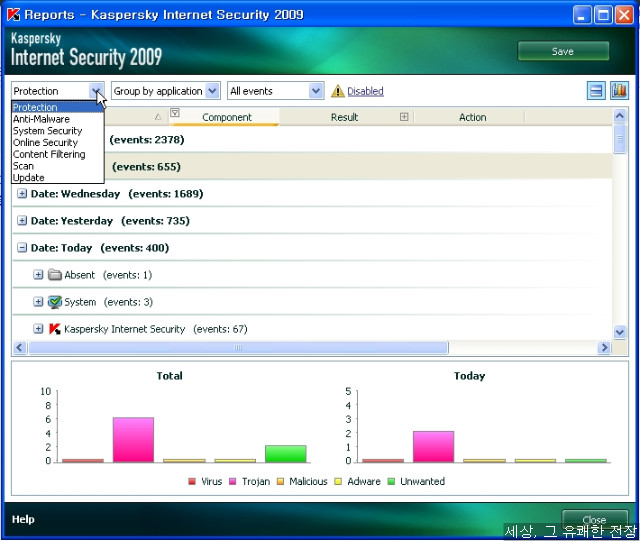
Task: Click the Trojan bar in Total chart
Action: point(133,440)
